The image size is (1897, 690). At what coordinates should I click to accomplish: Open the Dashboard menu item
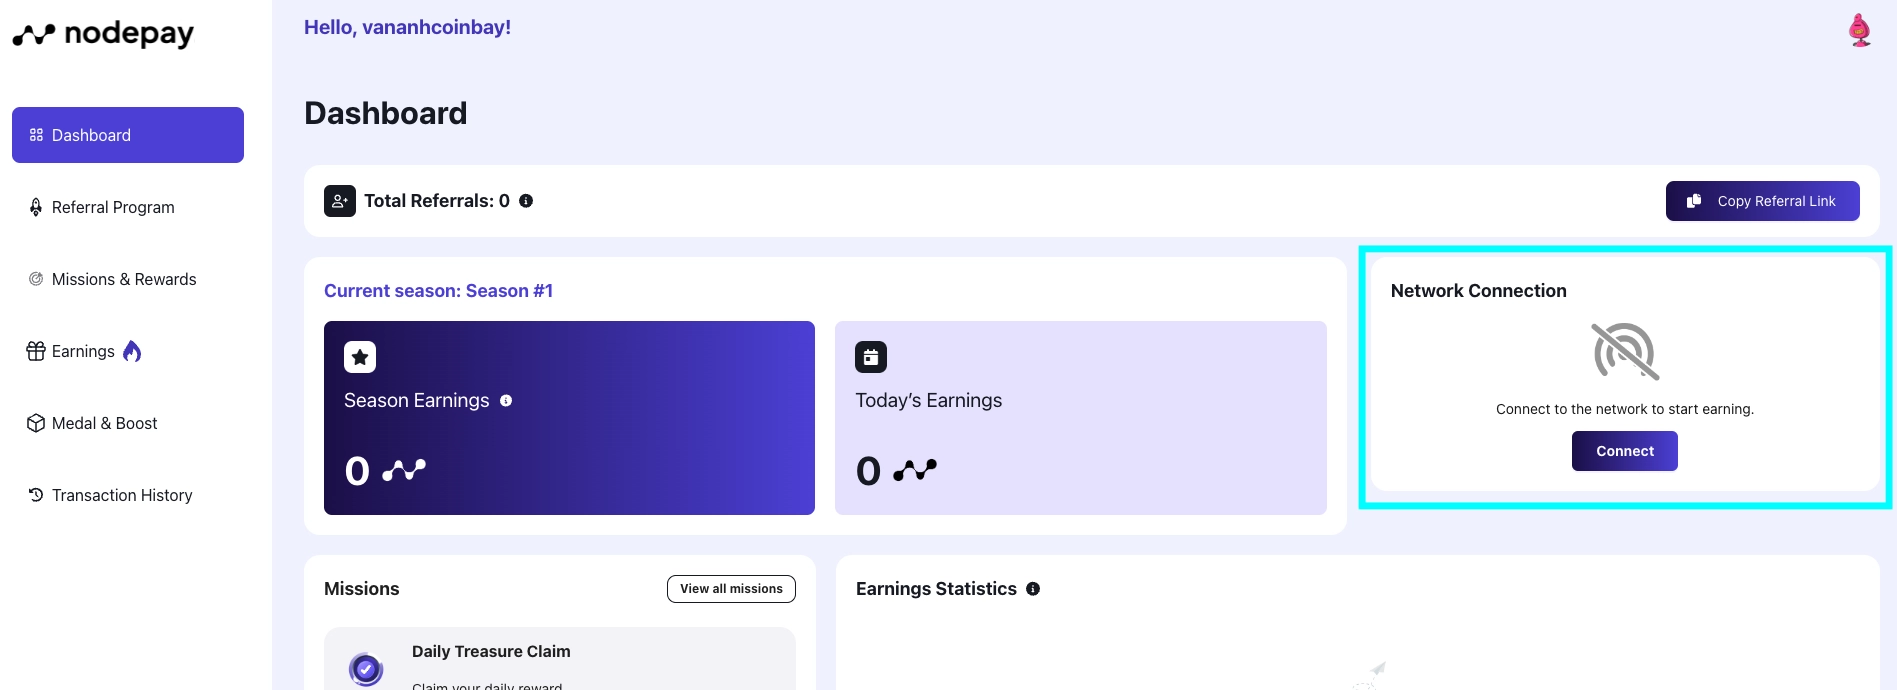coord(128,135)
